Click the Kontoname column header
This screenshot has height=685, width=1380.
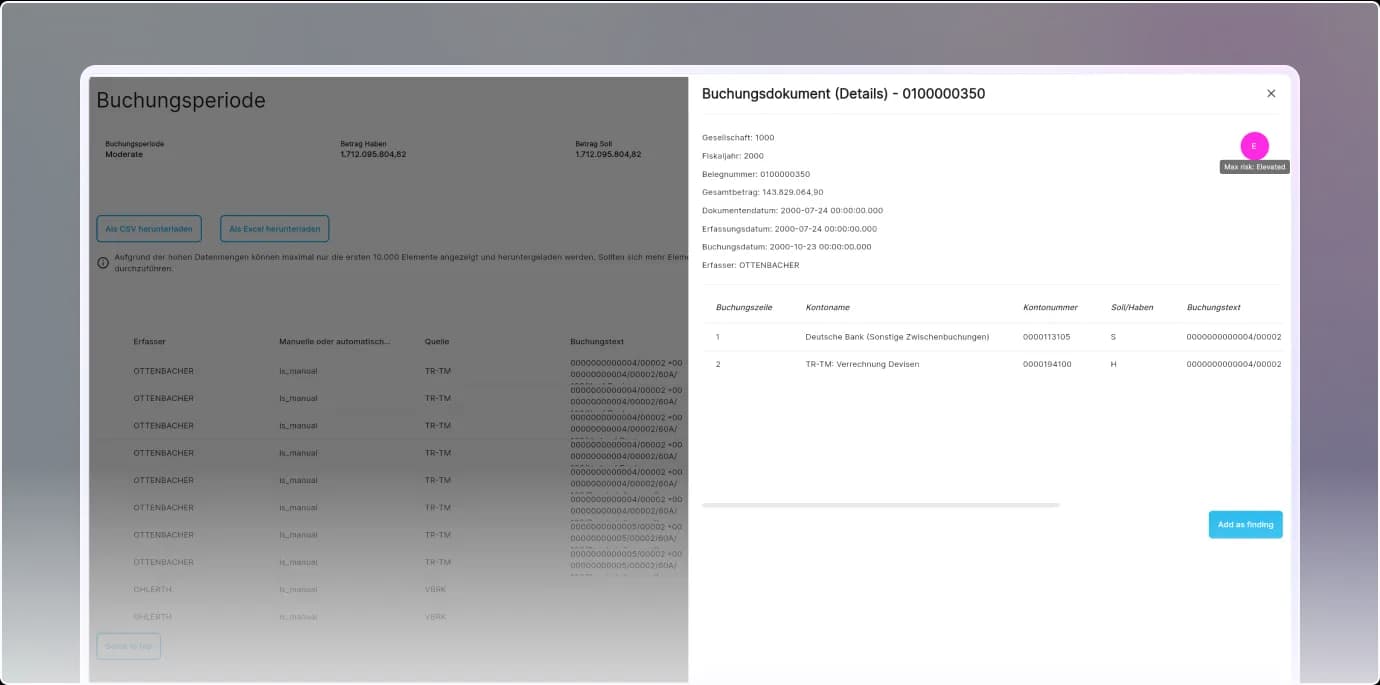[x=827, y=308]
